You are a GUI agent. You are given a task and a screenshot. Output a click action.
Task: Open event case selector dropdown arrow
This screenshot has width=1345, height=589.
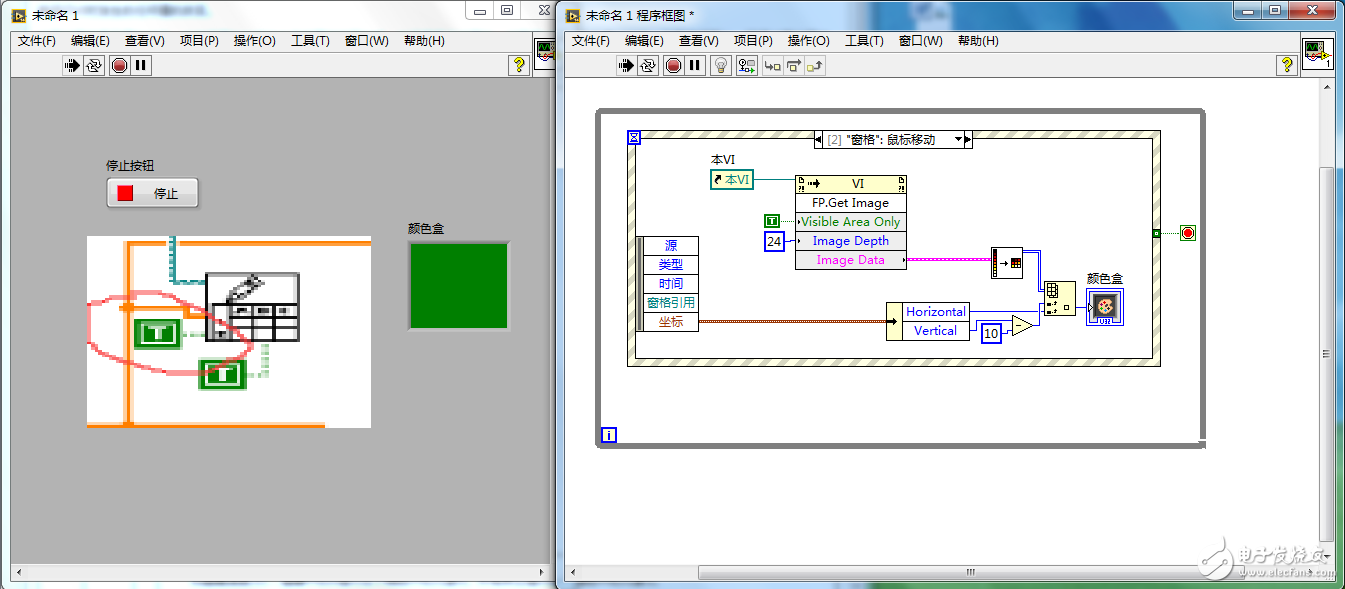click(x=958, y=140)
